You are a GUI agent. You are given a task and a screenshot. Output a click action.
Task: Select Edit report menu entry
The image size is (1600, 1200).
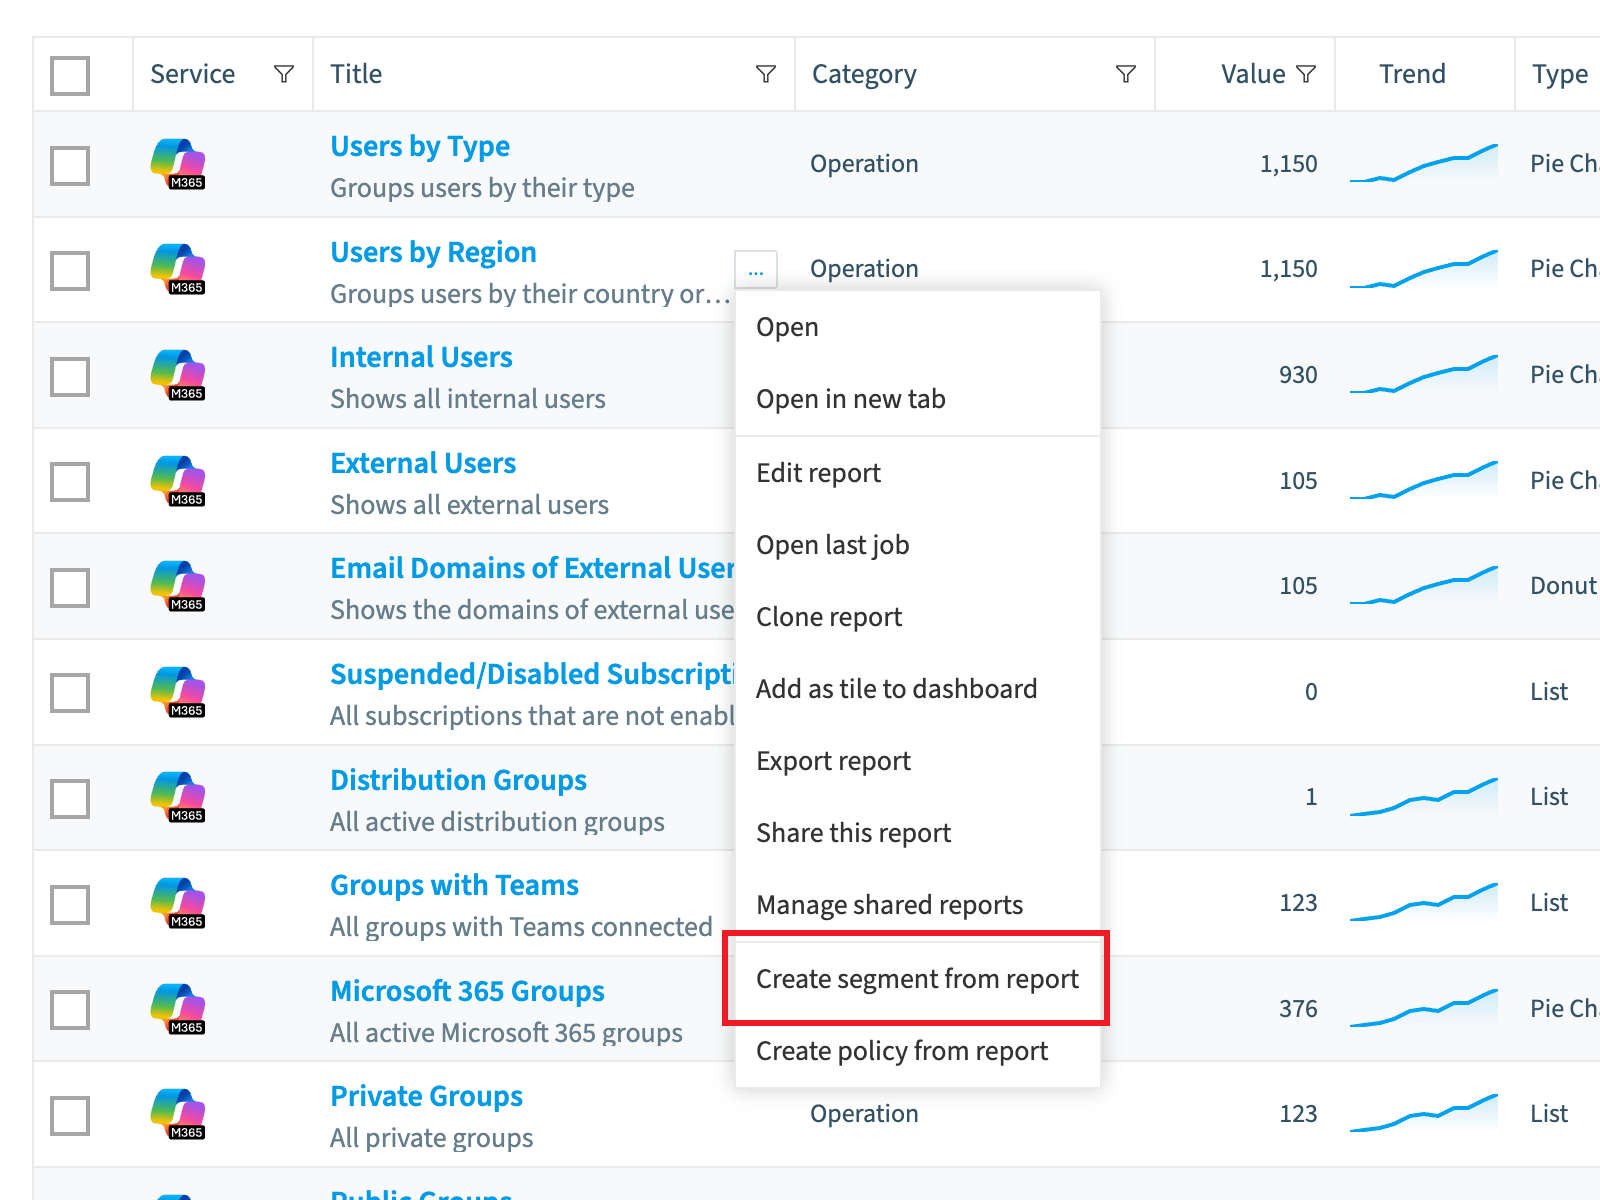pos(918,473)
